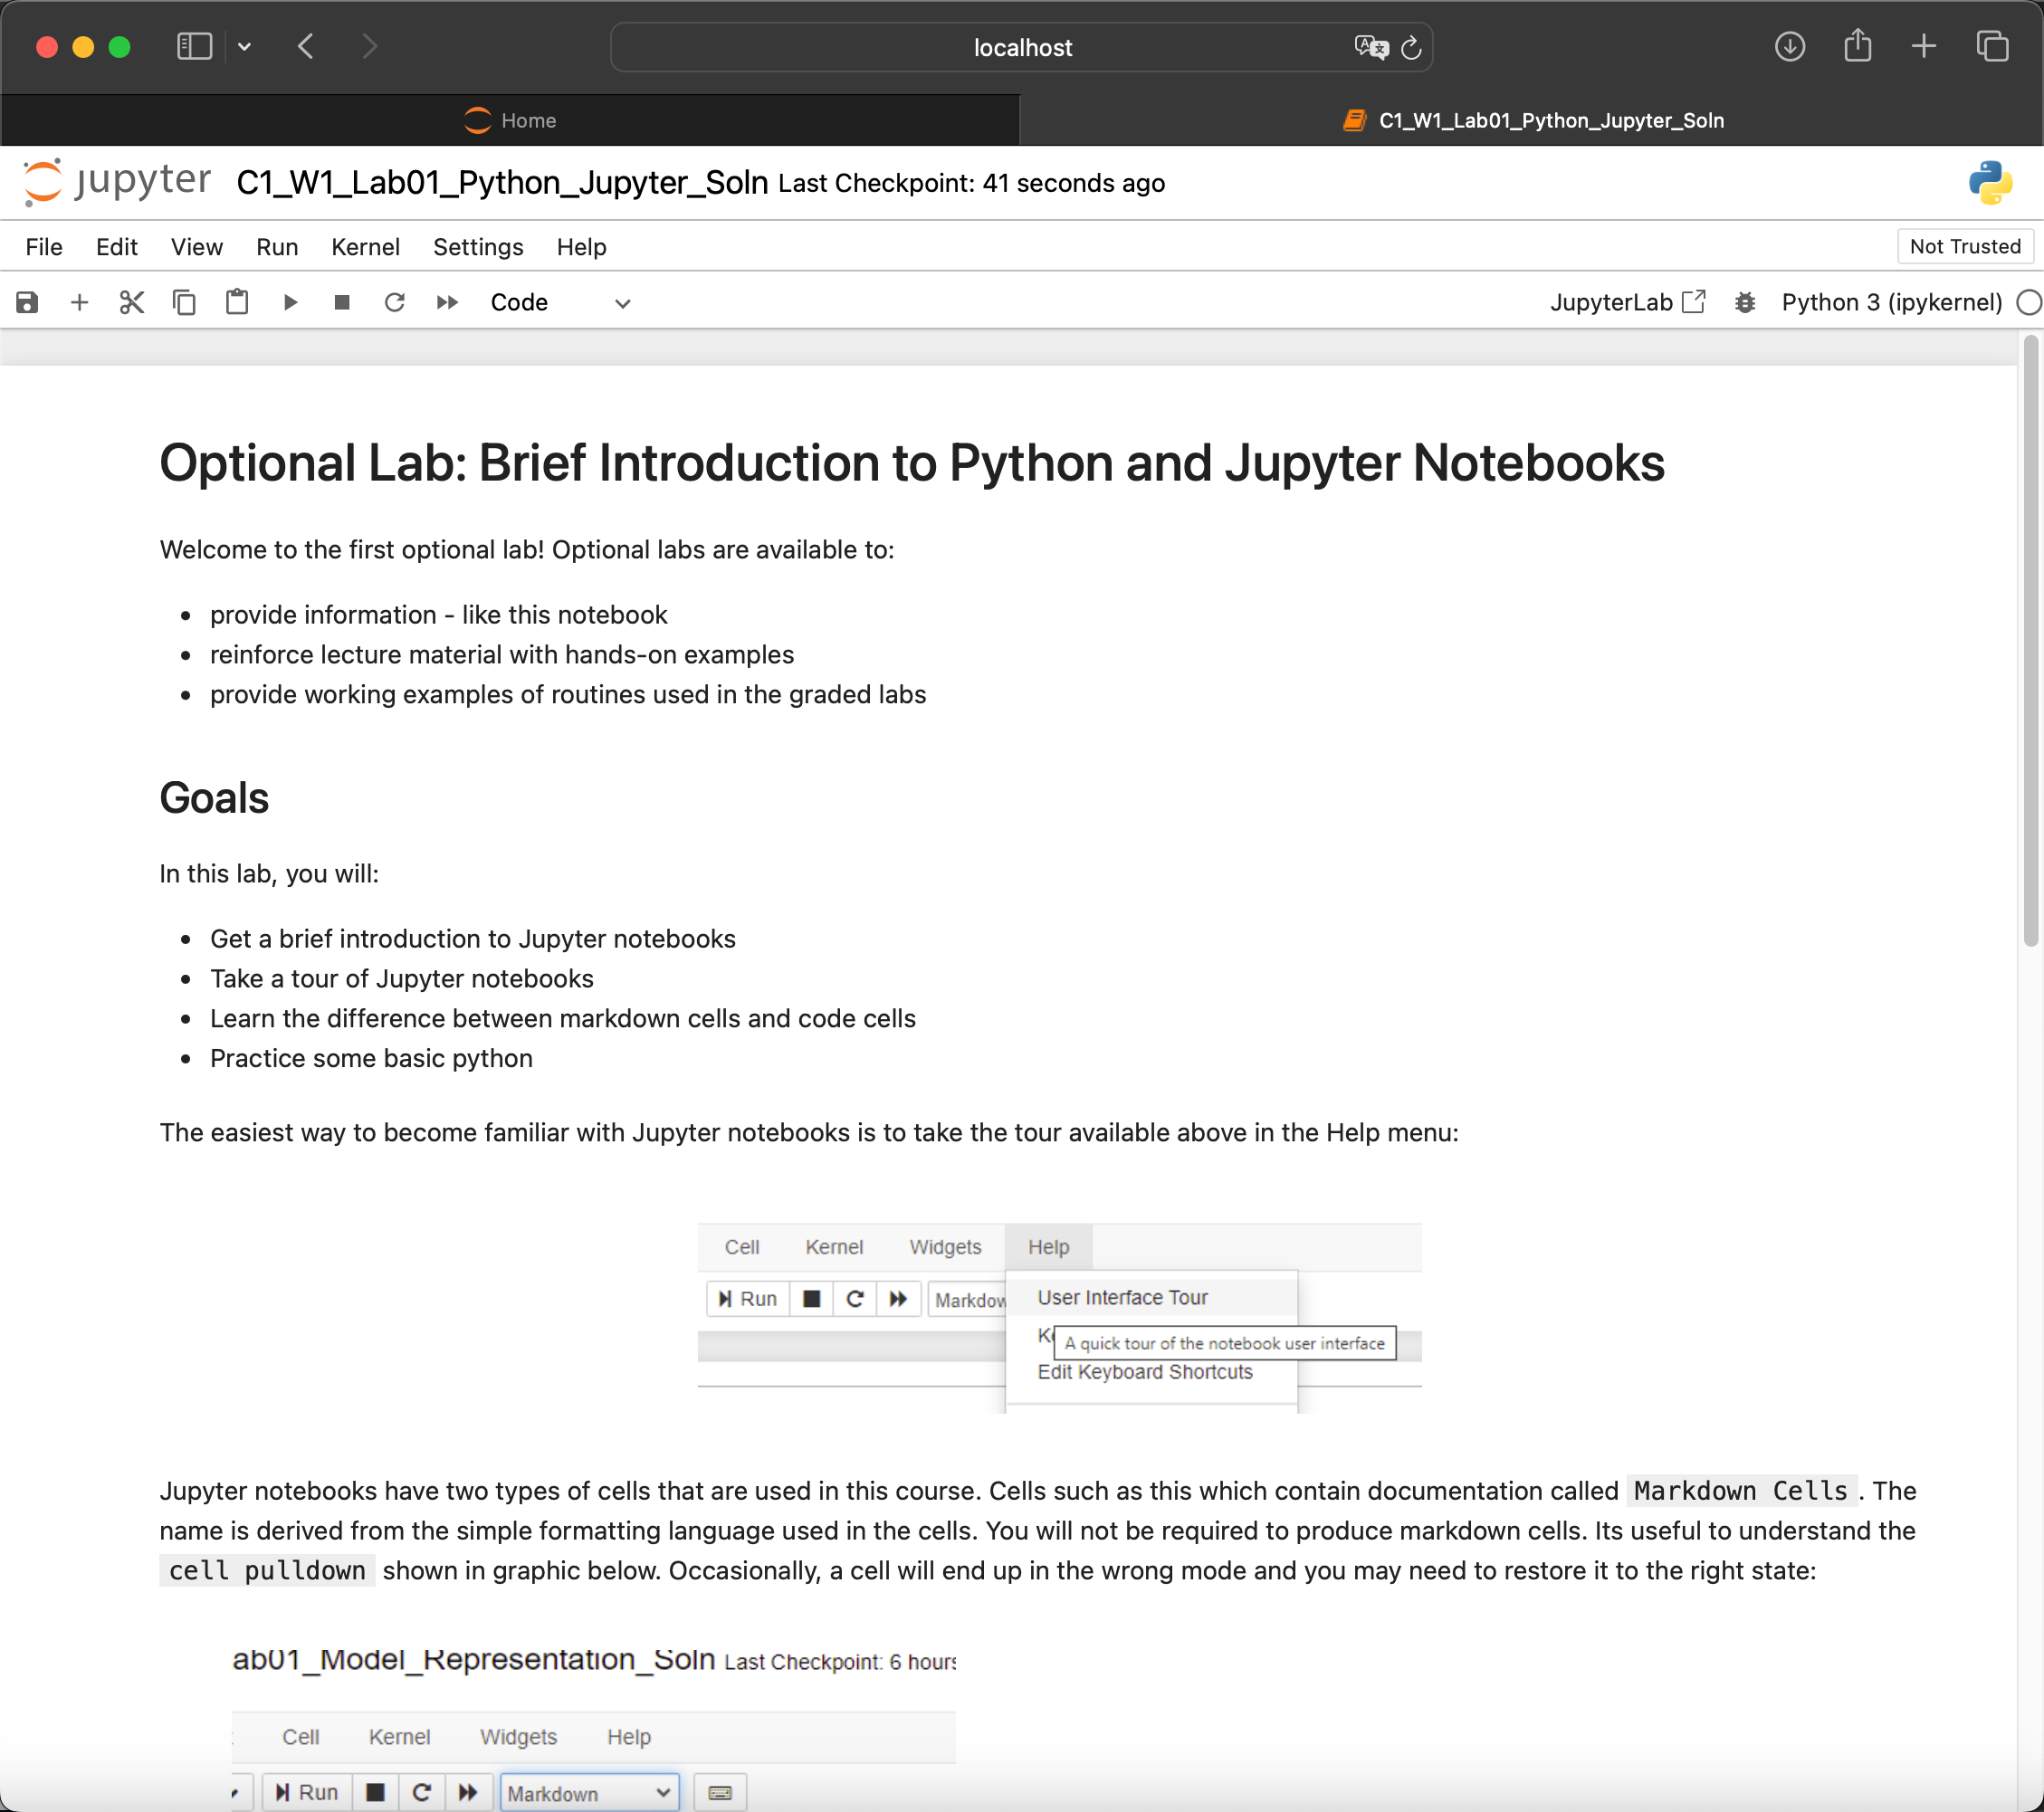Paste cell from clipboard icon
Viewport: 2044px width, 1812px height.
coord(237,302)
